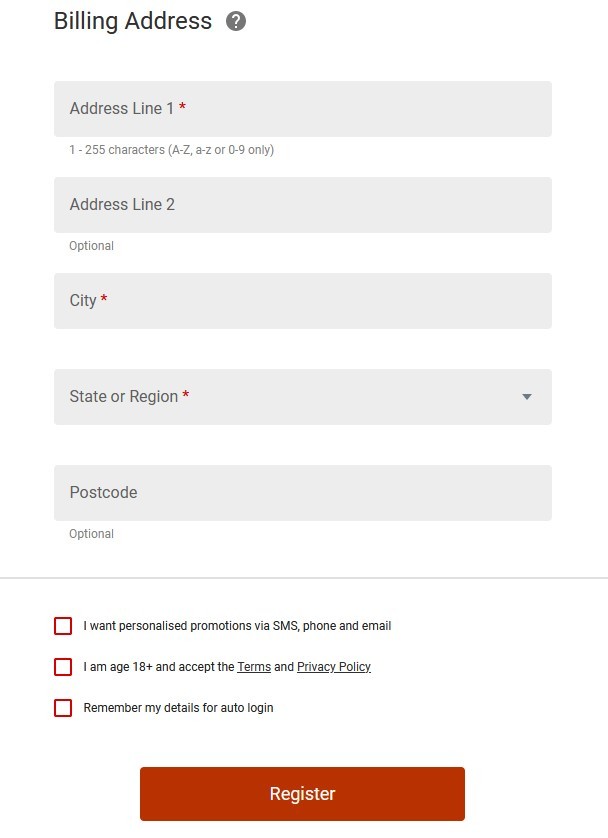Click the Billing Address heading
Image resolution: width=608 pixels, height=838 pixels.
[132, 21]
